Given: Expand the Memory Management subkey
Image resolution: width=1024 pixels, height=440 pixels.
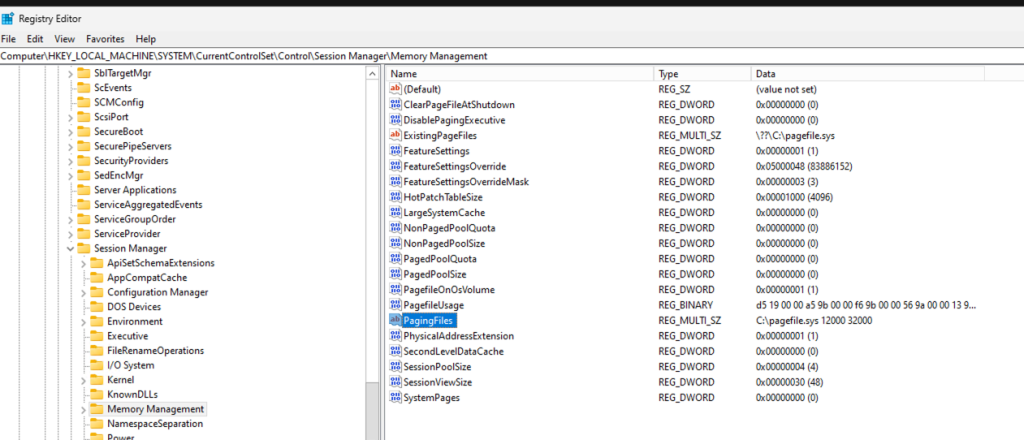Looking at the screenshot, I should (x=83, y=409).
